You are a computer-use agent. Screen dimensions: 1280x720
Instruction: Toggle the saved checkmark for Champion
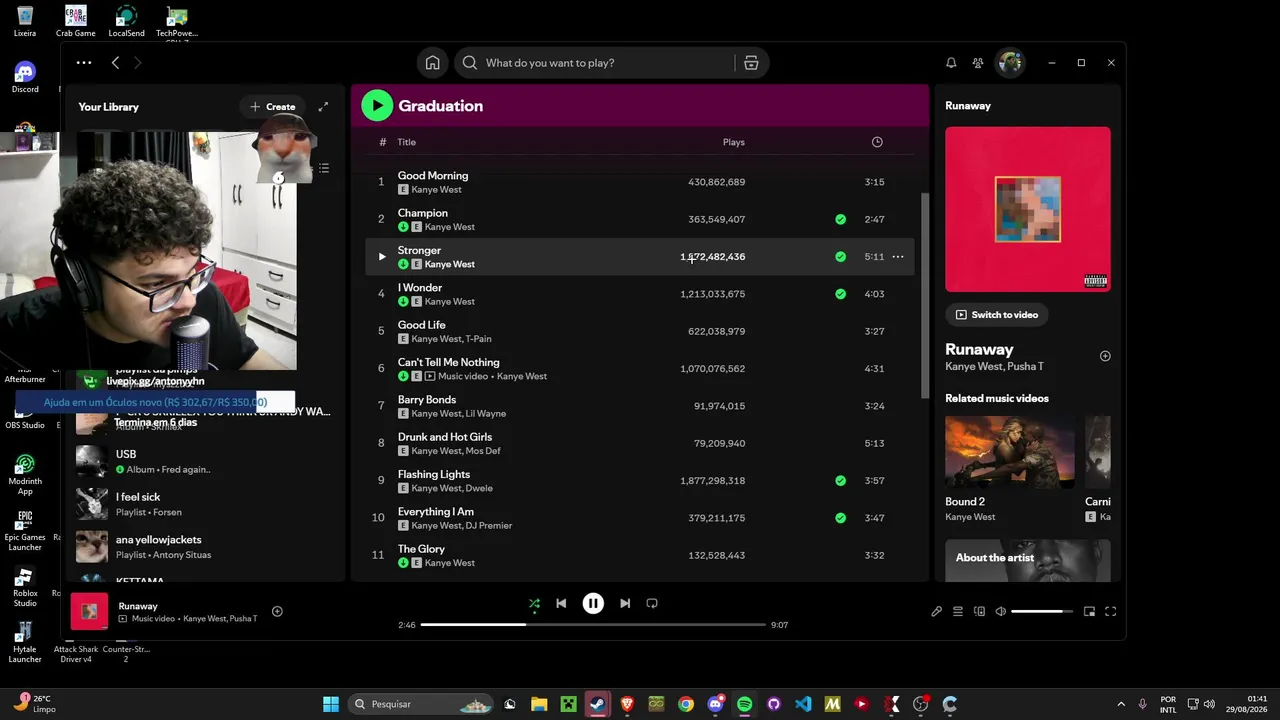[x=840, y=219]
